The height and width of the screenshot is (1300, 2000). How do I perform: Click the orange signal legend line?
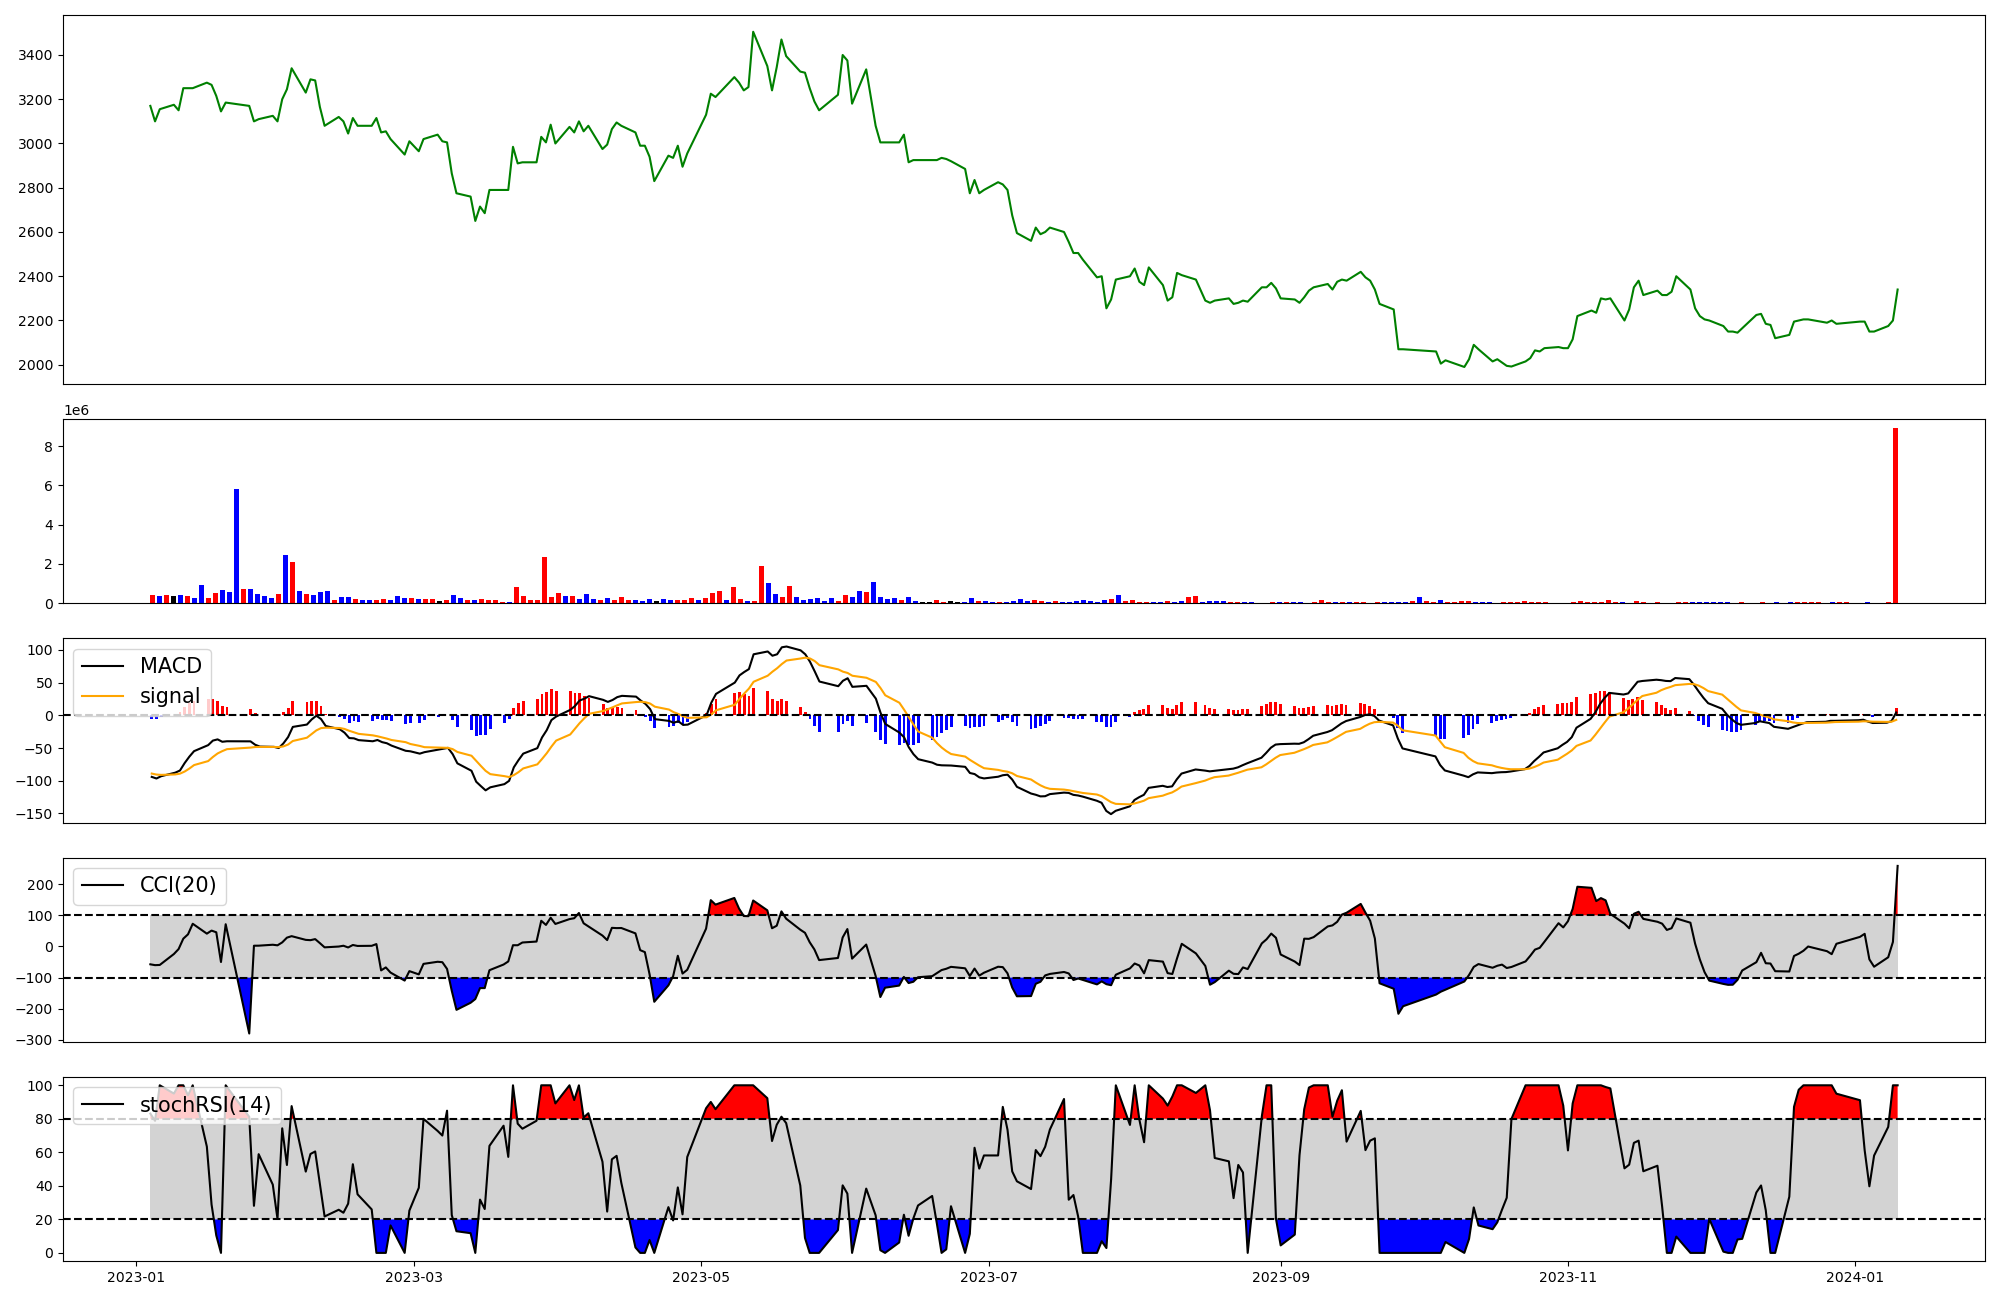tap(102, 696)
